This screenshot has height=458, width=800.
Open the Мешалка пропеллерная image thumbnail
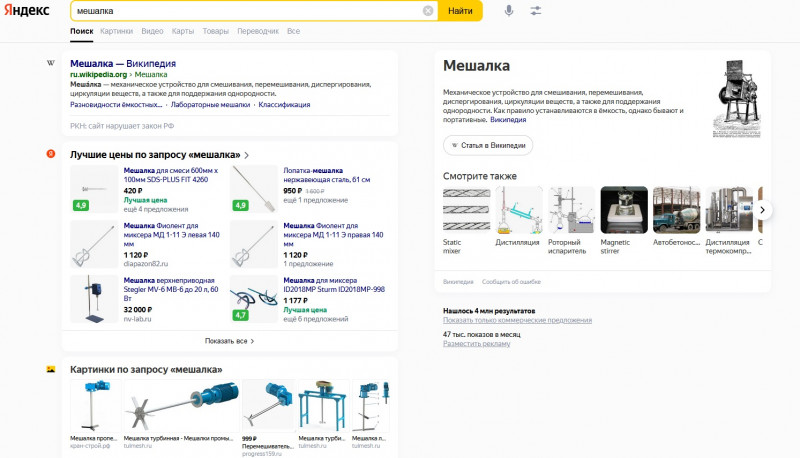click(94, 406)
